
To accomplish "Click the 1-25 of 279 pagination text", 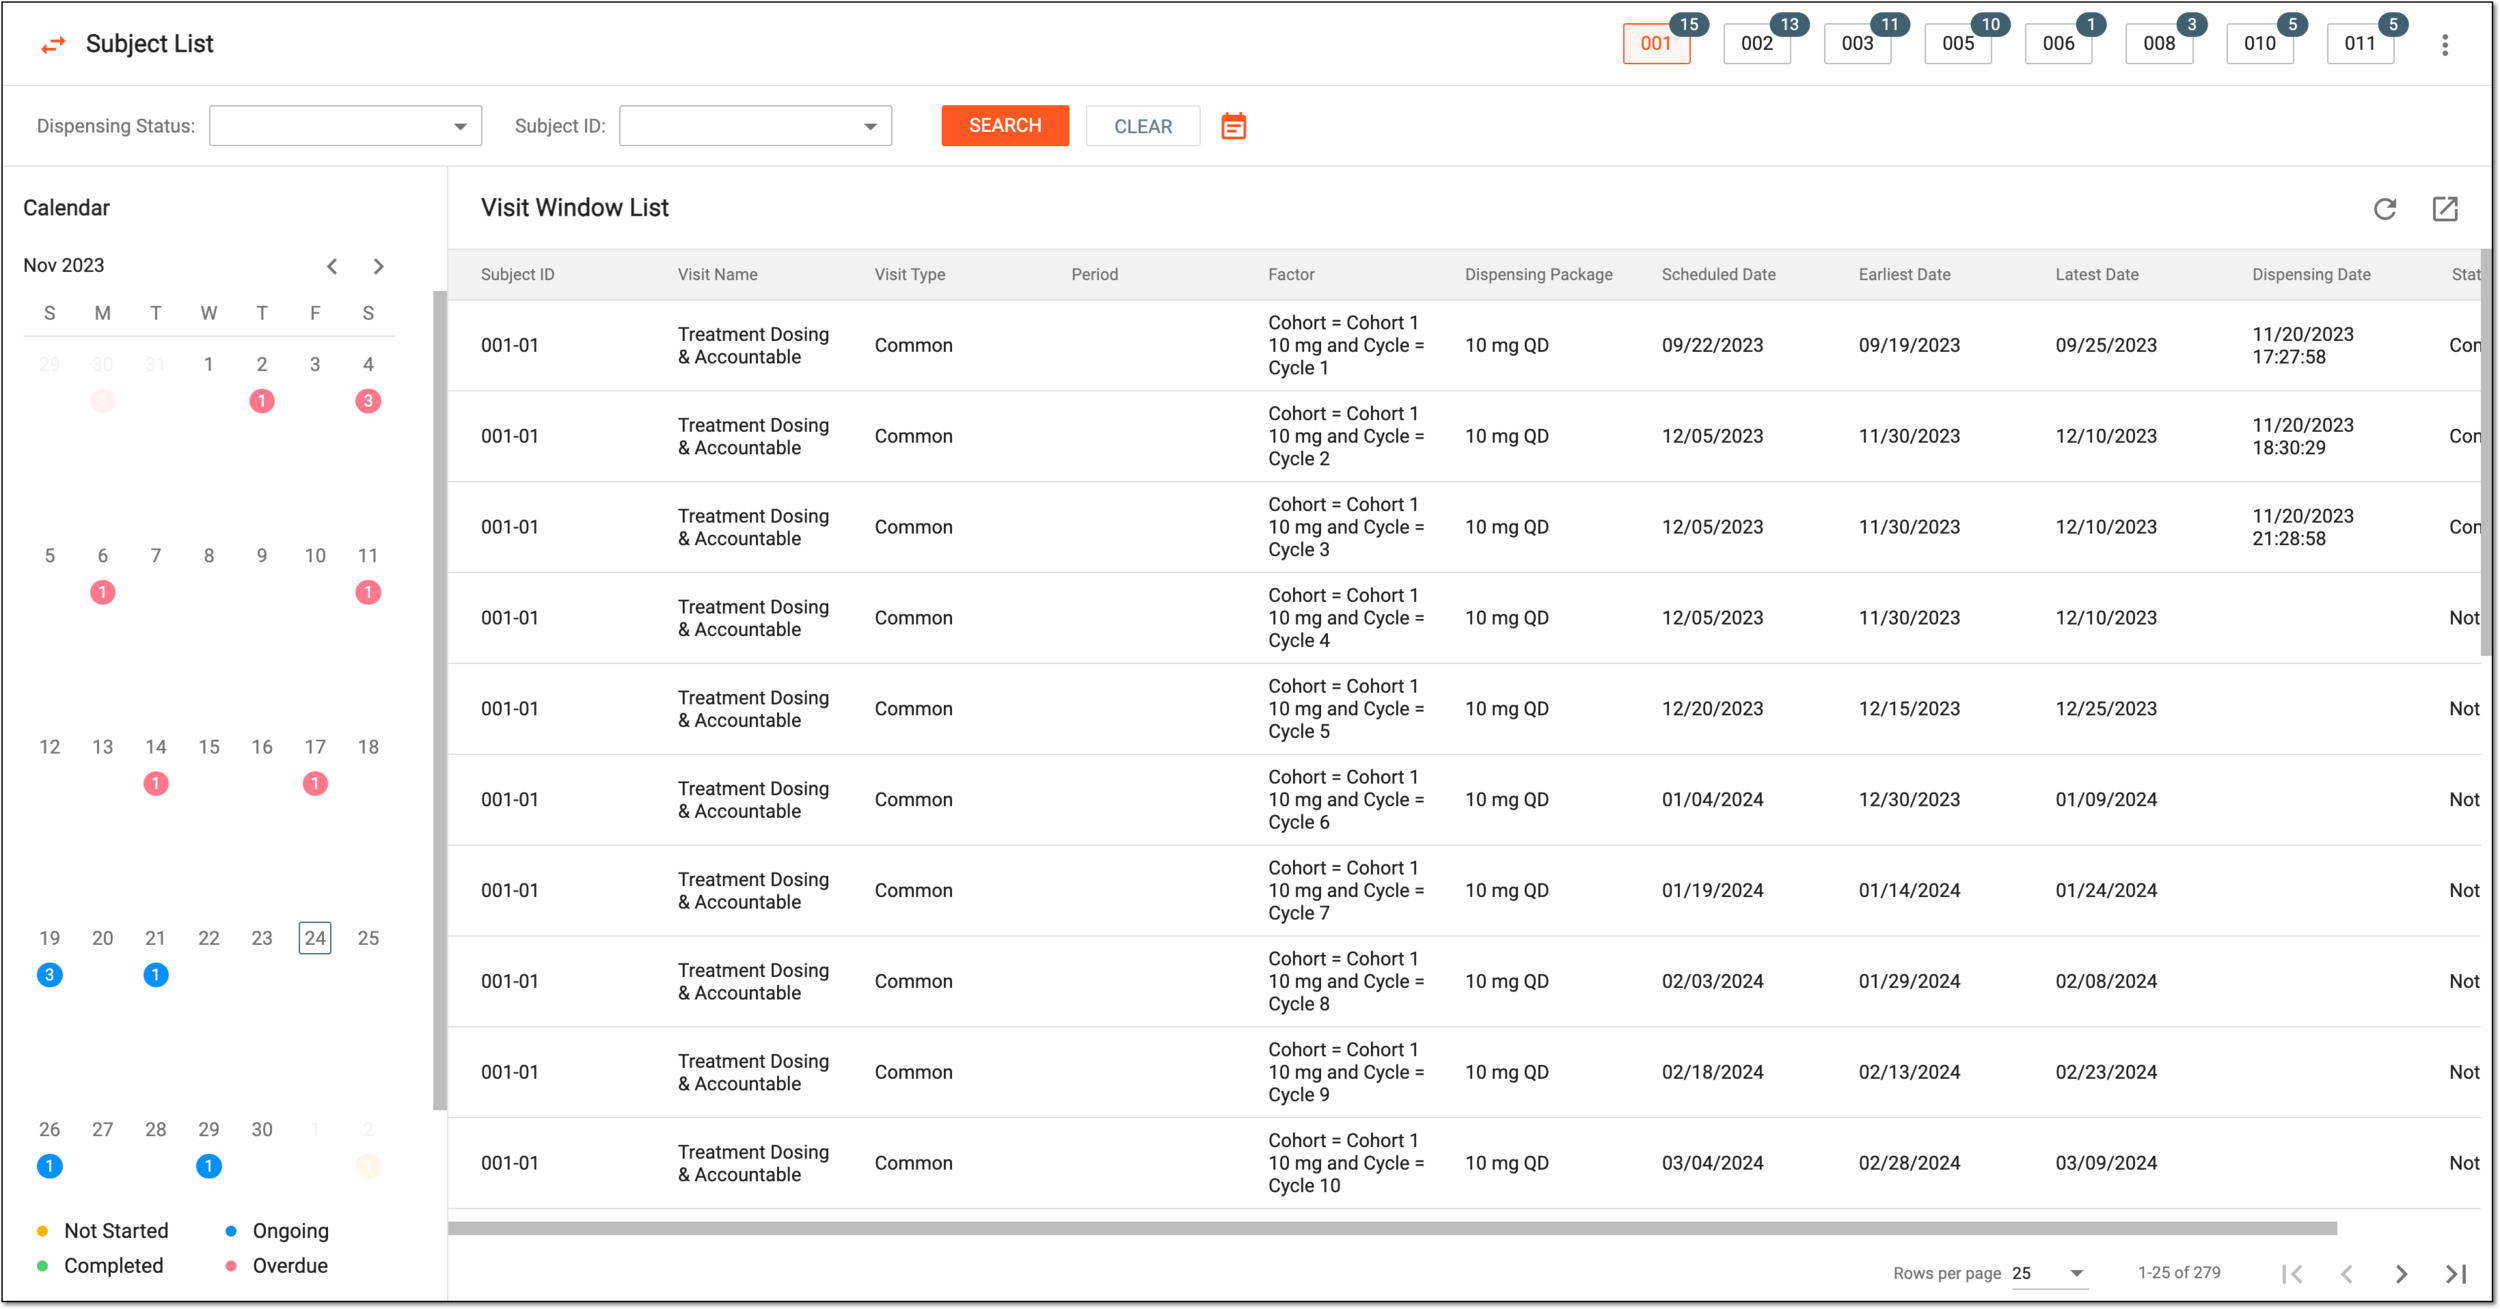I will (x=2179, y=1273).
